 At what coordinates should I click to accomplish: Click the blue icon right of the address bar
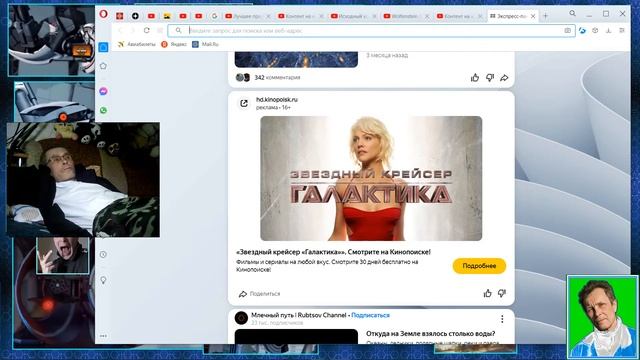click(x=582, y=31)
